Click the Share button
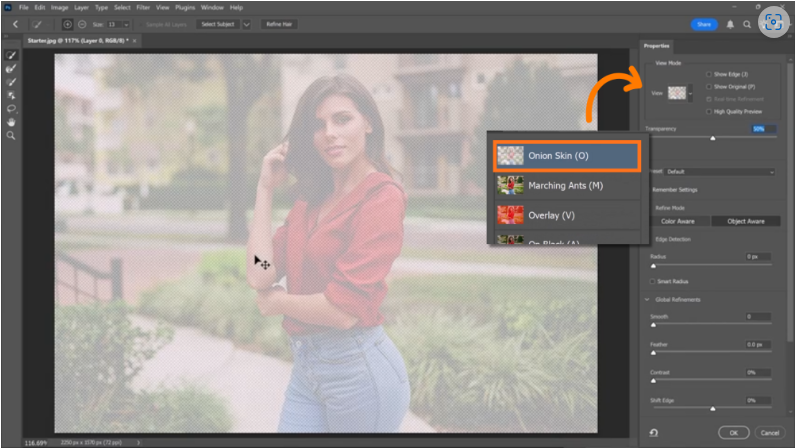 [704, 24]
